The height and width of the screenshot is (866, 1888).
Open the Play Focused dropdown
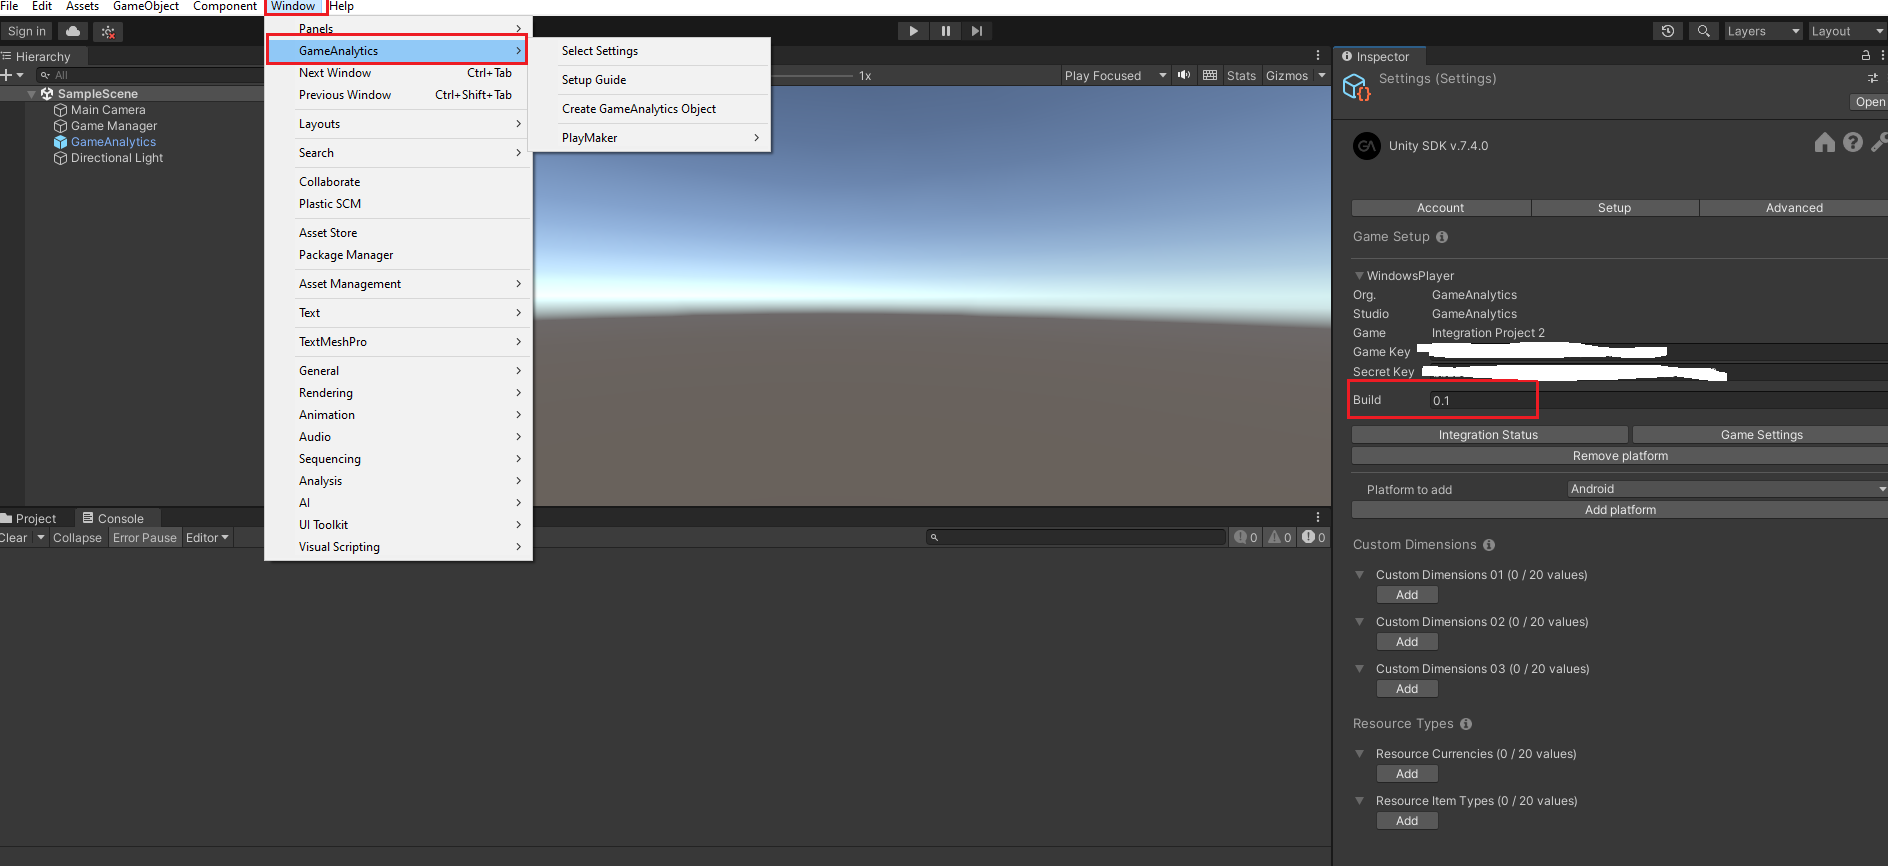(1115, 75)
